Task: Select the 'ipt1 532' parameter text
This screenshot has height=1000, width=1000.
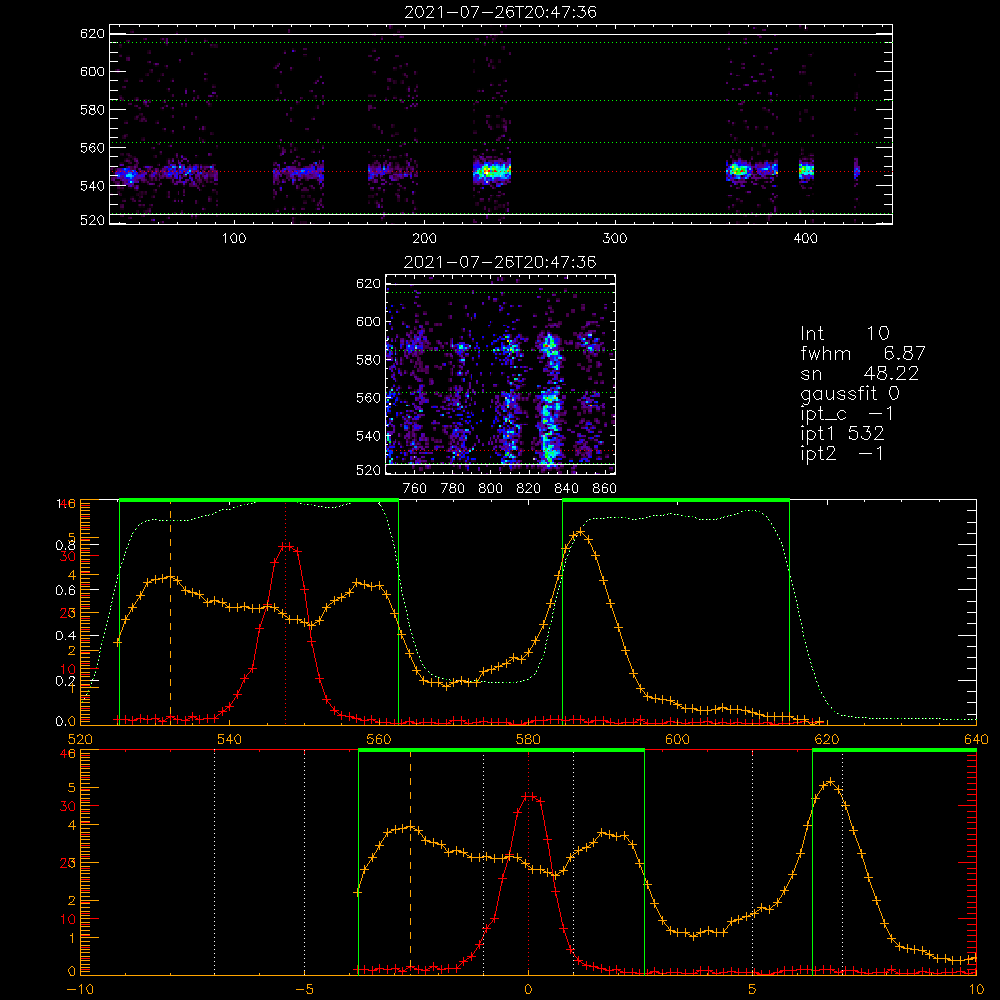Action: [842, 434]
